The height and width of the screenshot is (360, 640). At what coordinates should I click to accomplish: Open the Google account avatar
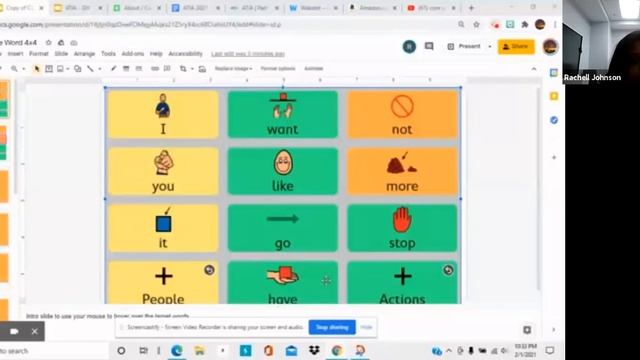pos(550,47)
